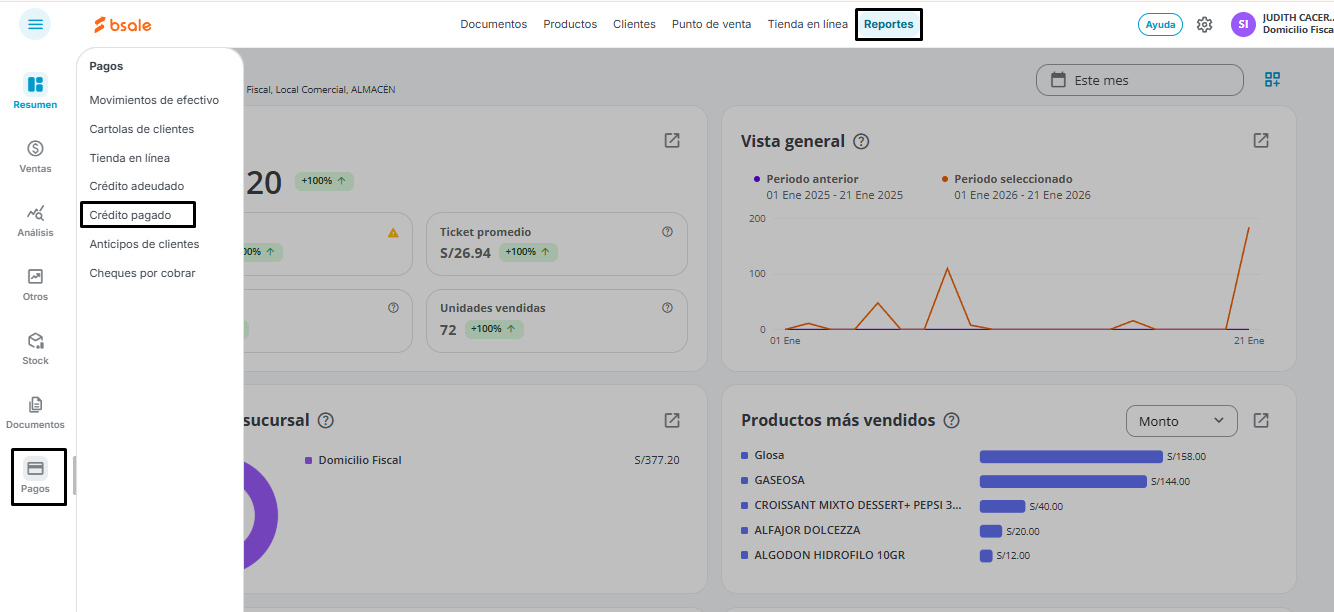Click the purple donut chart
Viewport: 1334px width, 612px height.
(x=261, y=517)
